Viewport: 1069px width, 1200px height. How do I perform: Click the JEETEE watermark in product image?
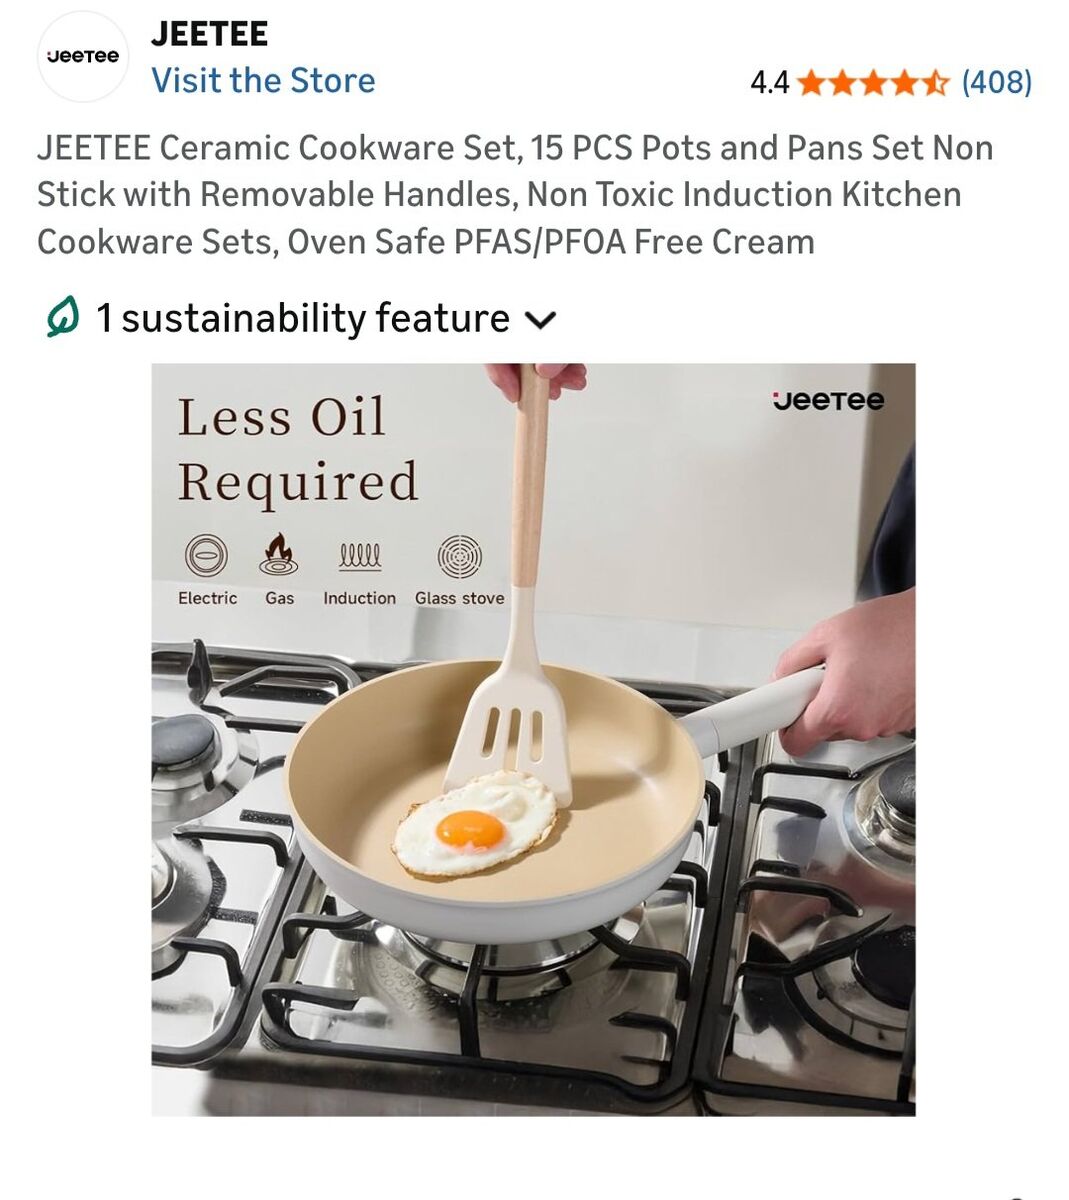(829, 401)
